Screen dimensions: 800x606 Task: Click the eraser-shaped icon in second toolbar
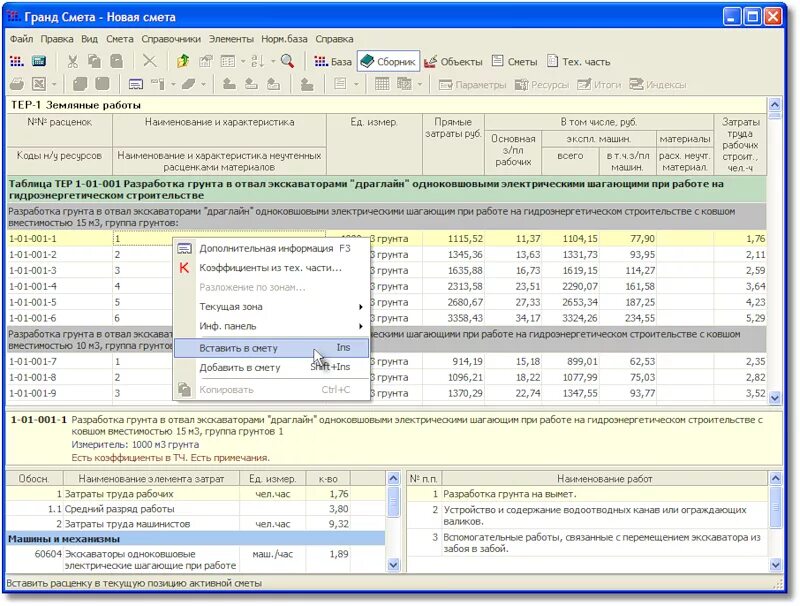click(189, 84)
